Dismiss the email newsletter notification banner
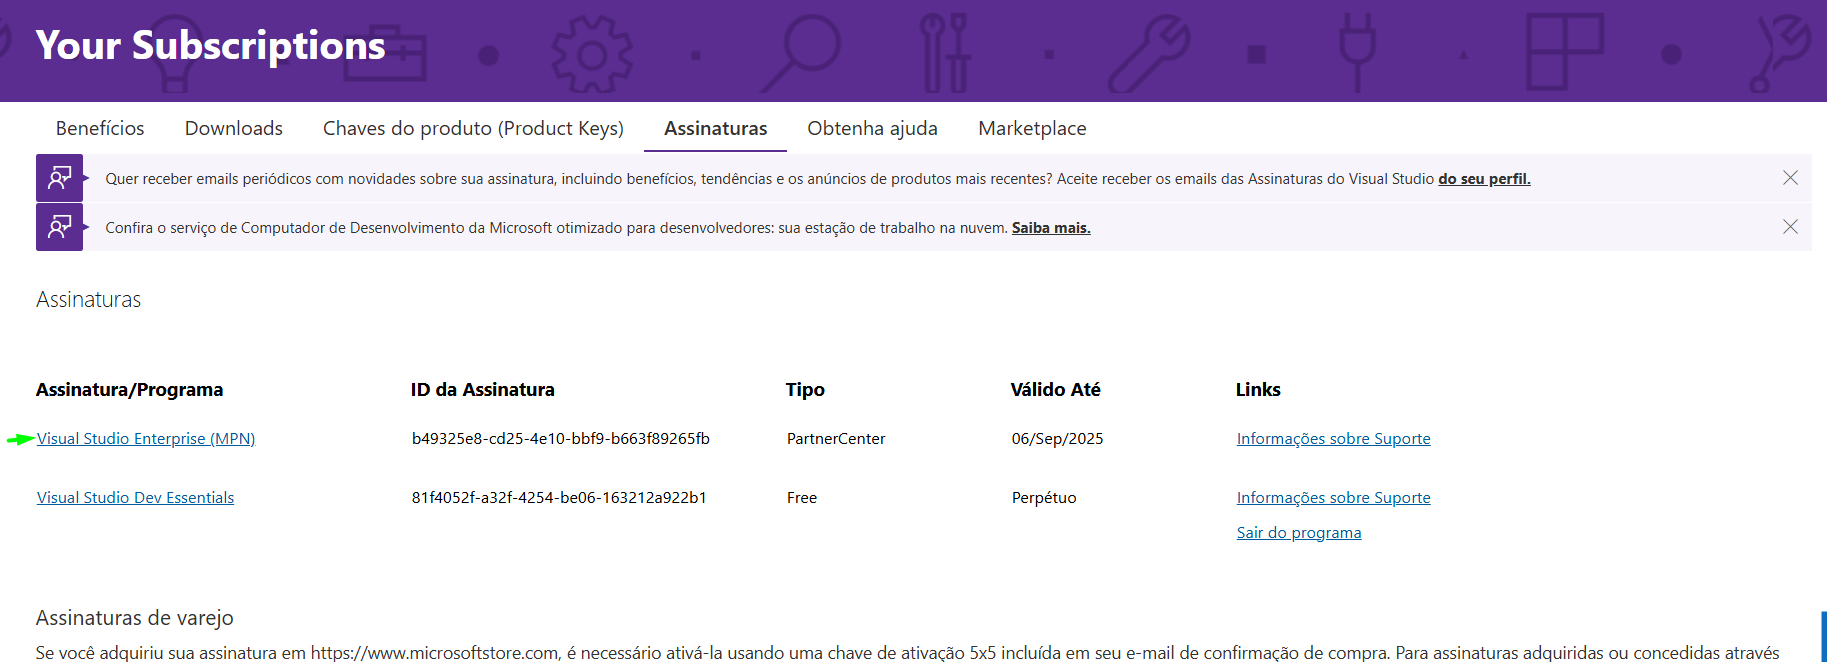This screenshot has height=662, width=1827. coord(1790,178)
